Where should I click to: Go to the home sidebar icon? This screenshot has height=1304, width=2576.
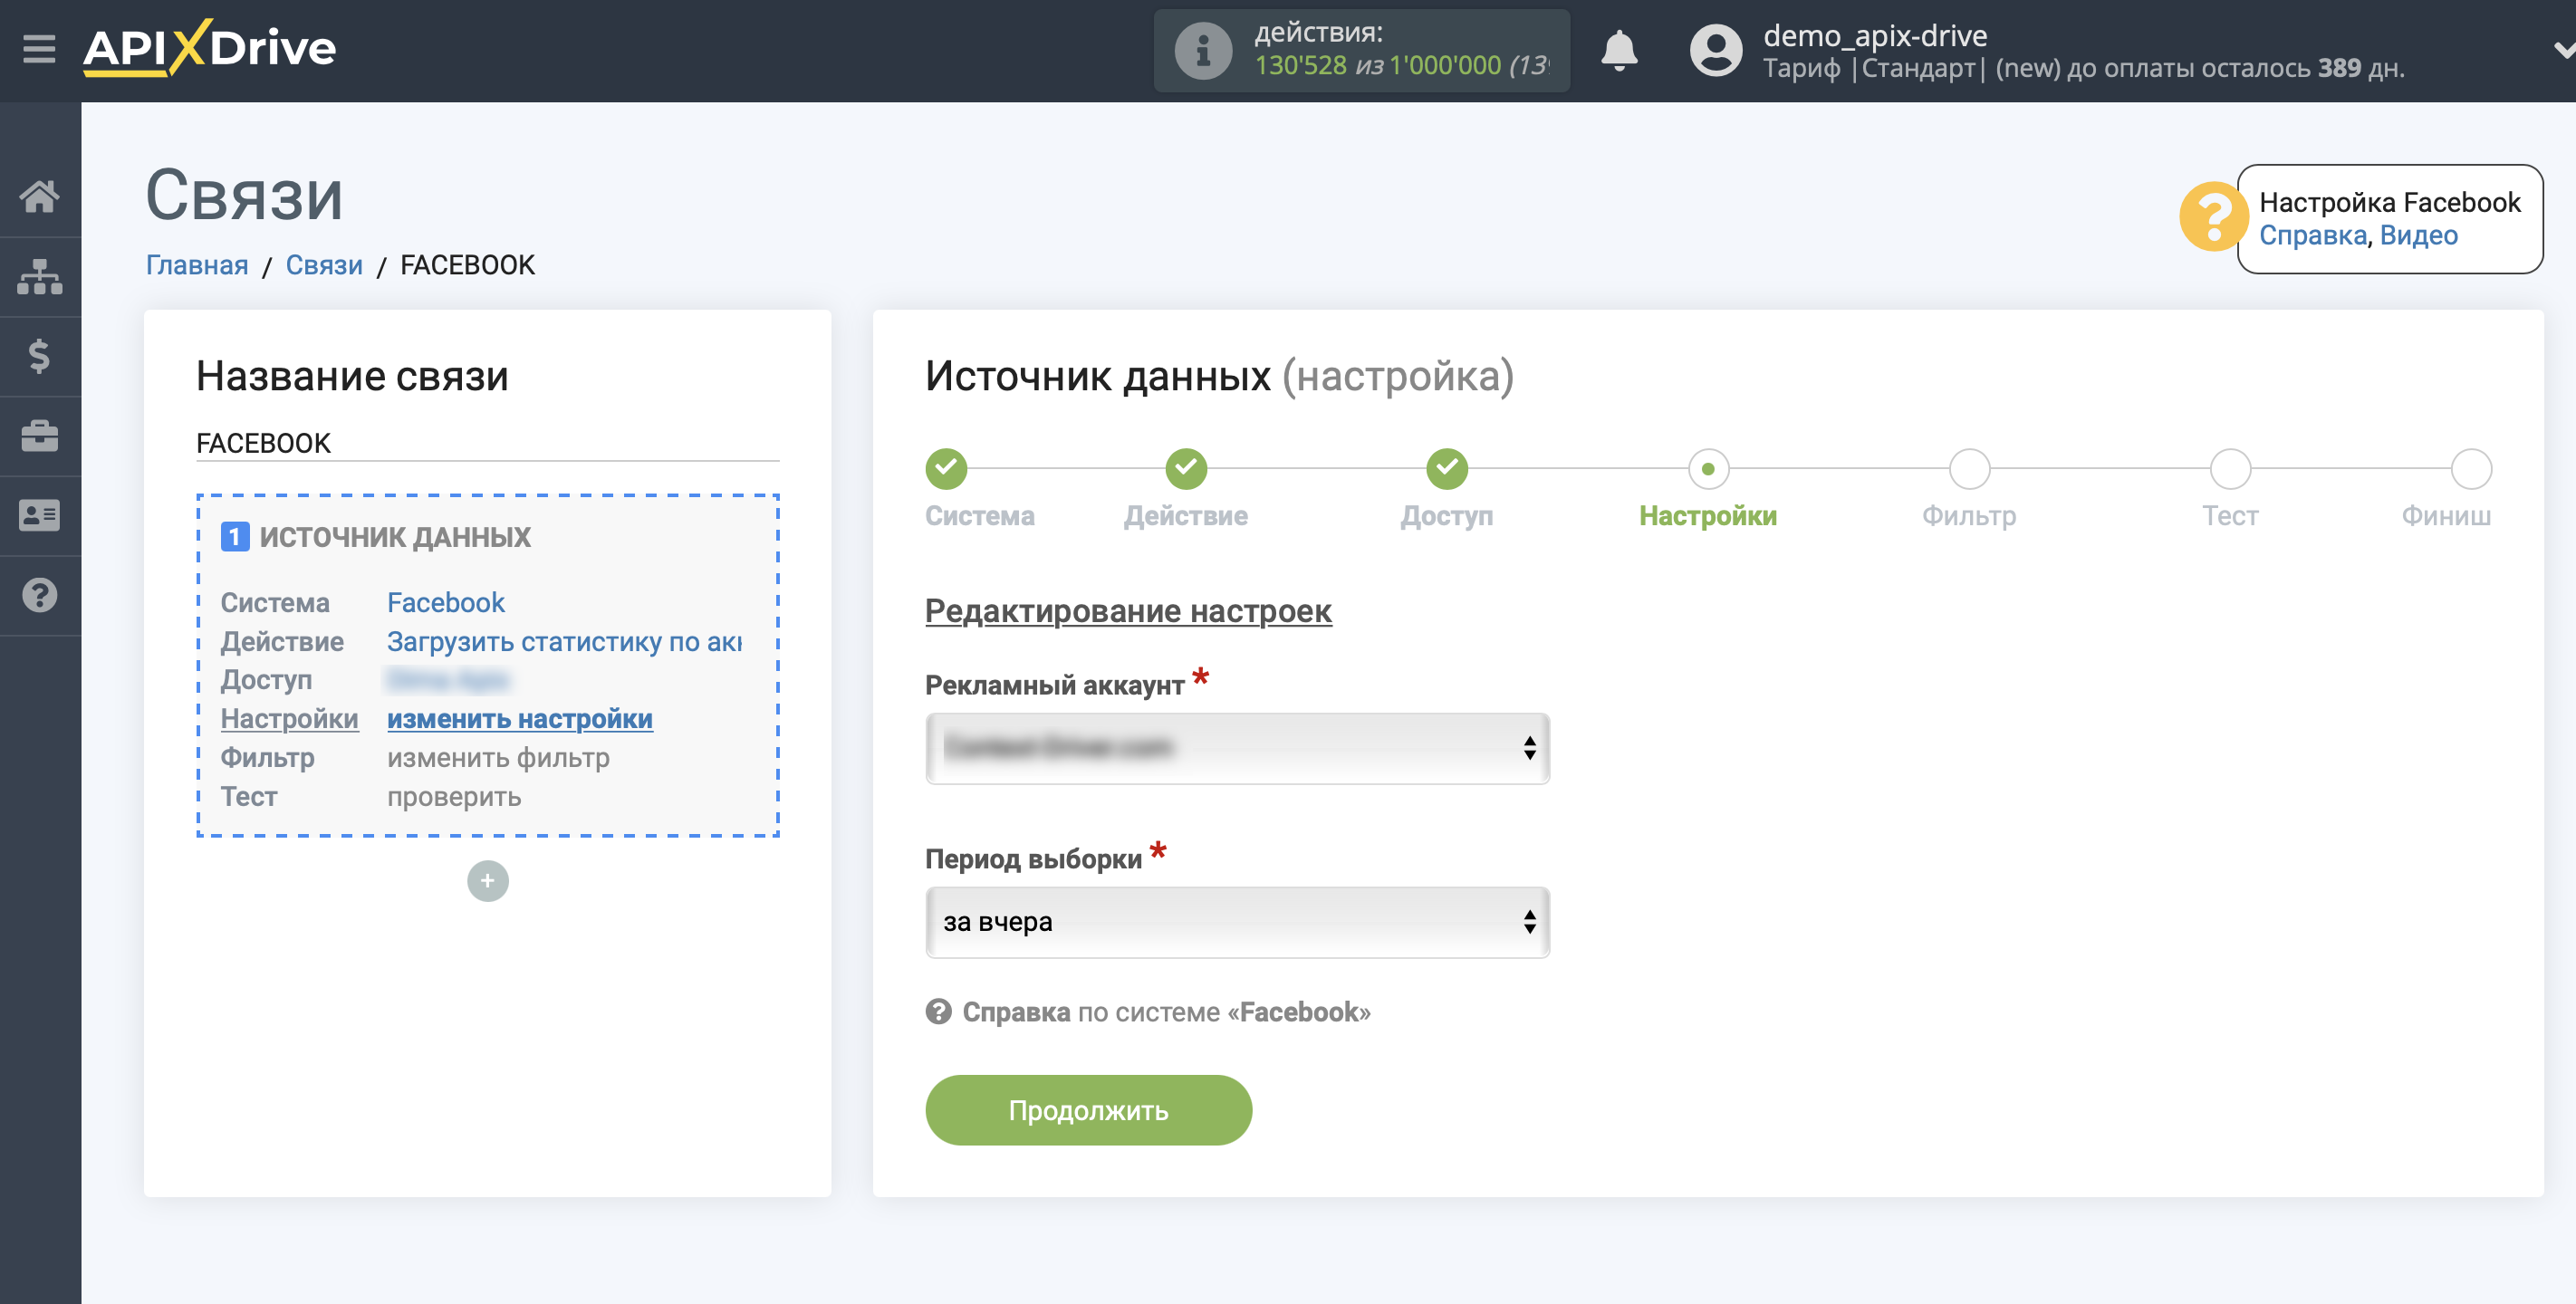tap(40, 196)
